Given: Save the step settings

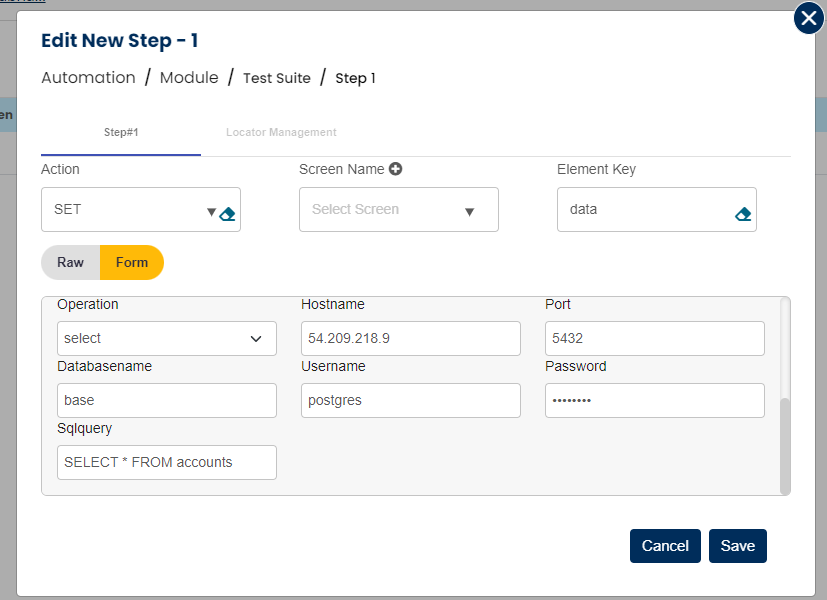Looking at the screenshot, I should (x=738, y=546).
